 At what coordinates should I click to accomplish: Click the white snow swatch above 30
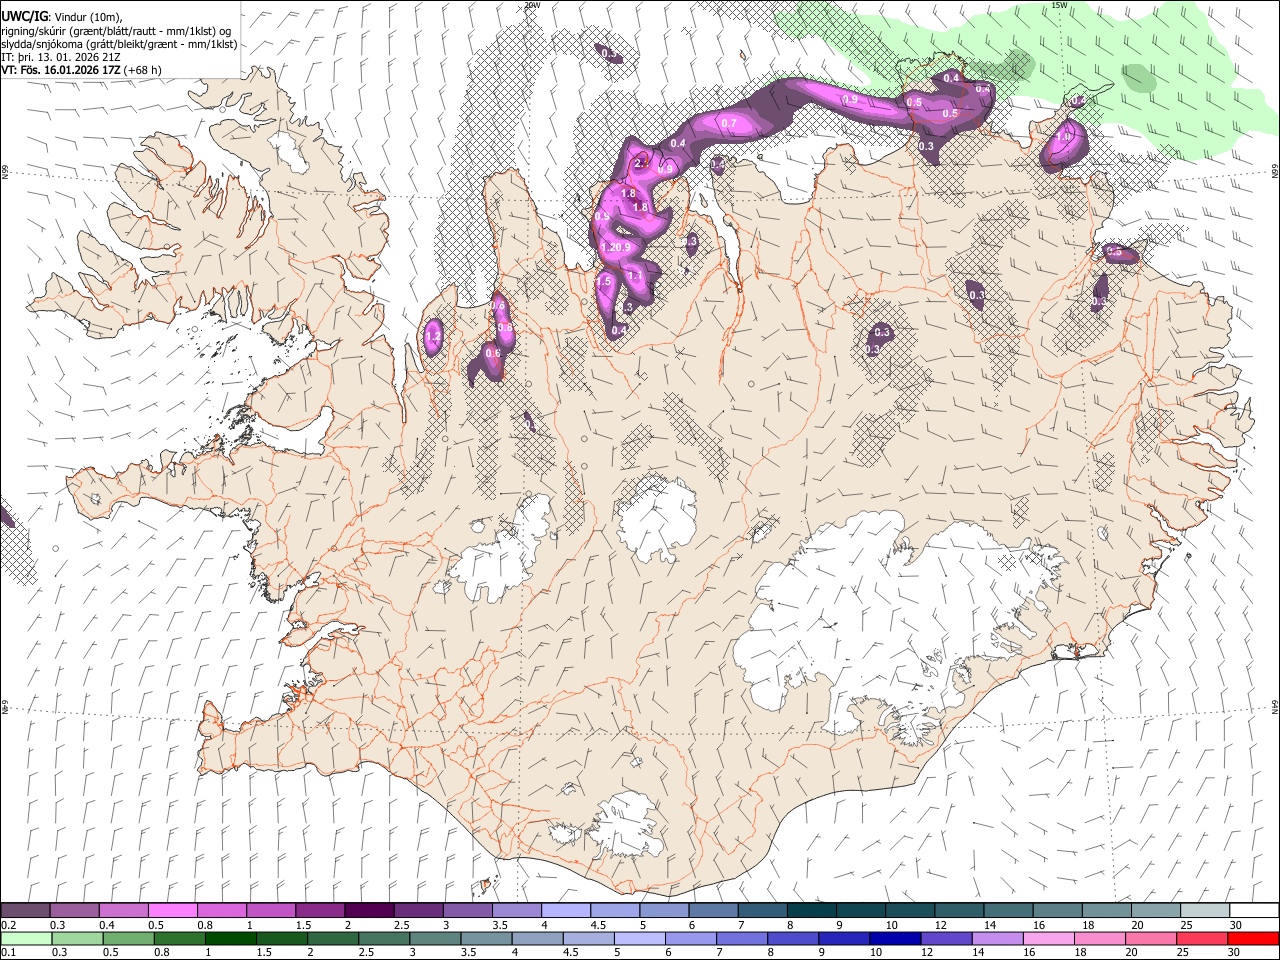click(x=1253, y=910)
